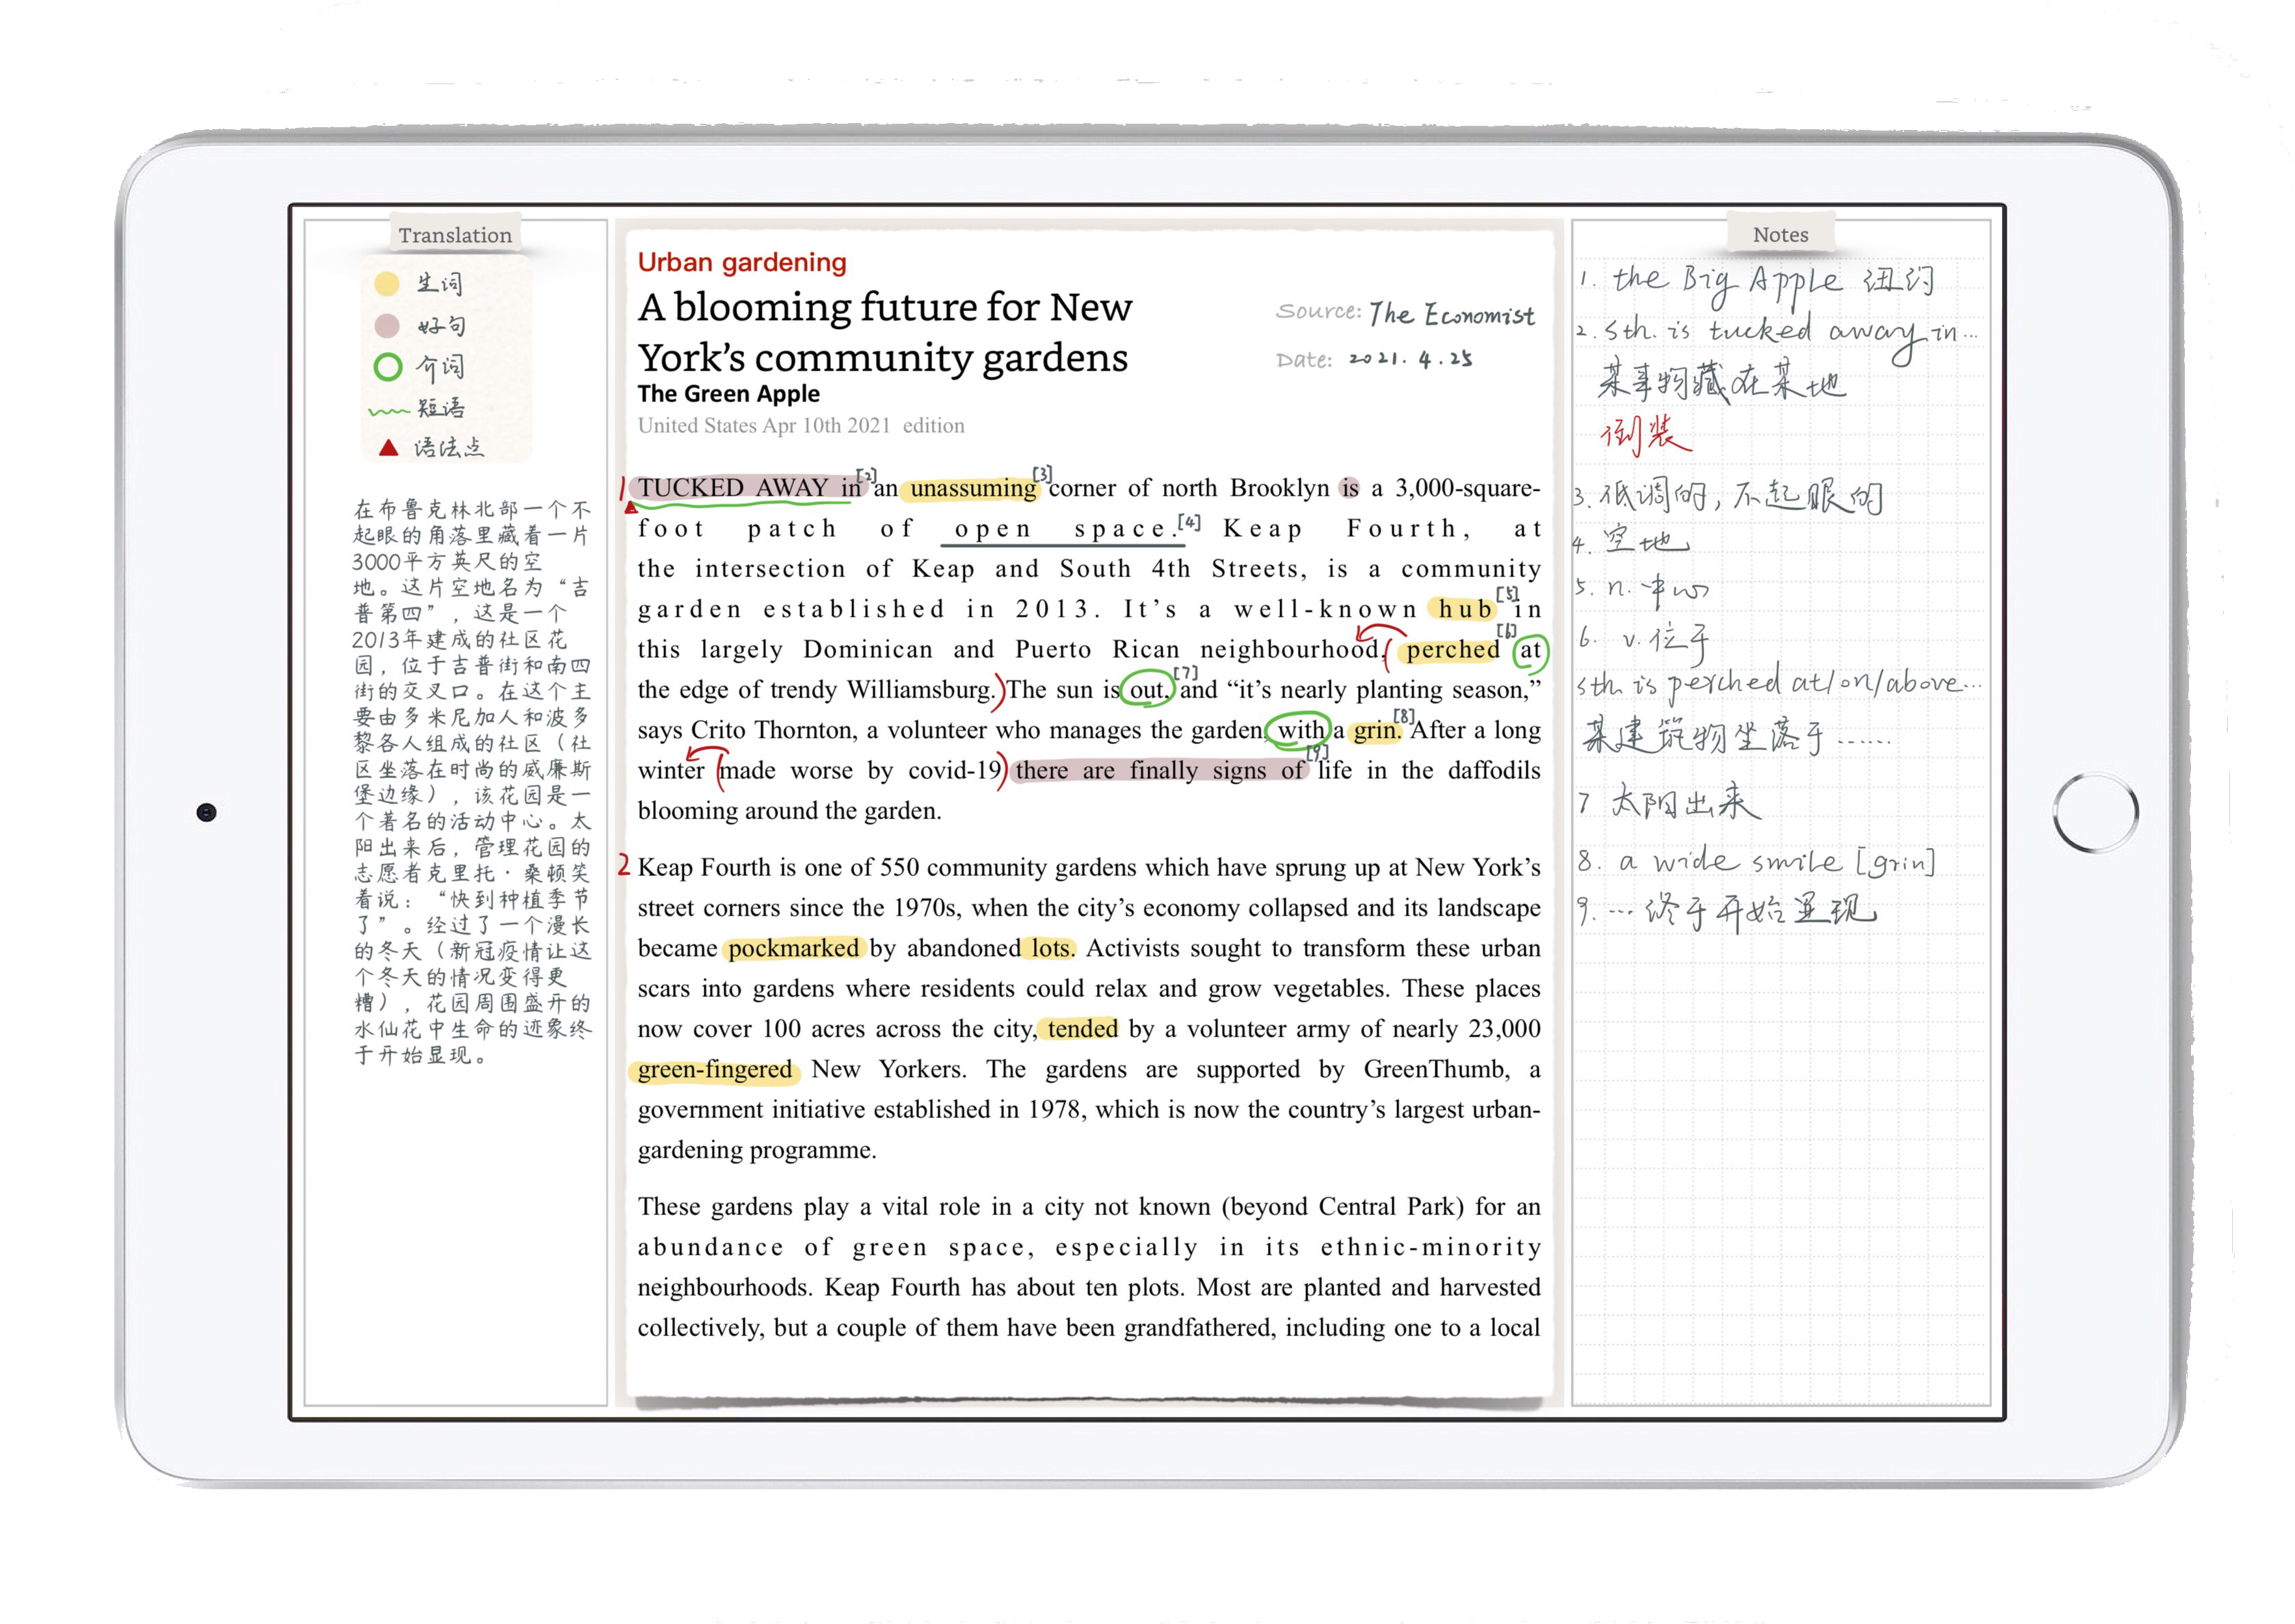This screenshot has height=1624, width=2295.
Task: Click the red paragraph number 2
Action: tap(624, 866)
